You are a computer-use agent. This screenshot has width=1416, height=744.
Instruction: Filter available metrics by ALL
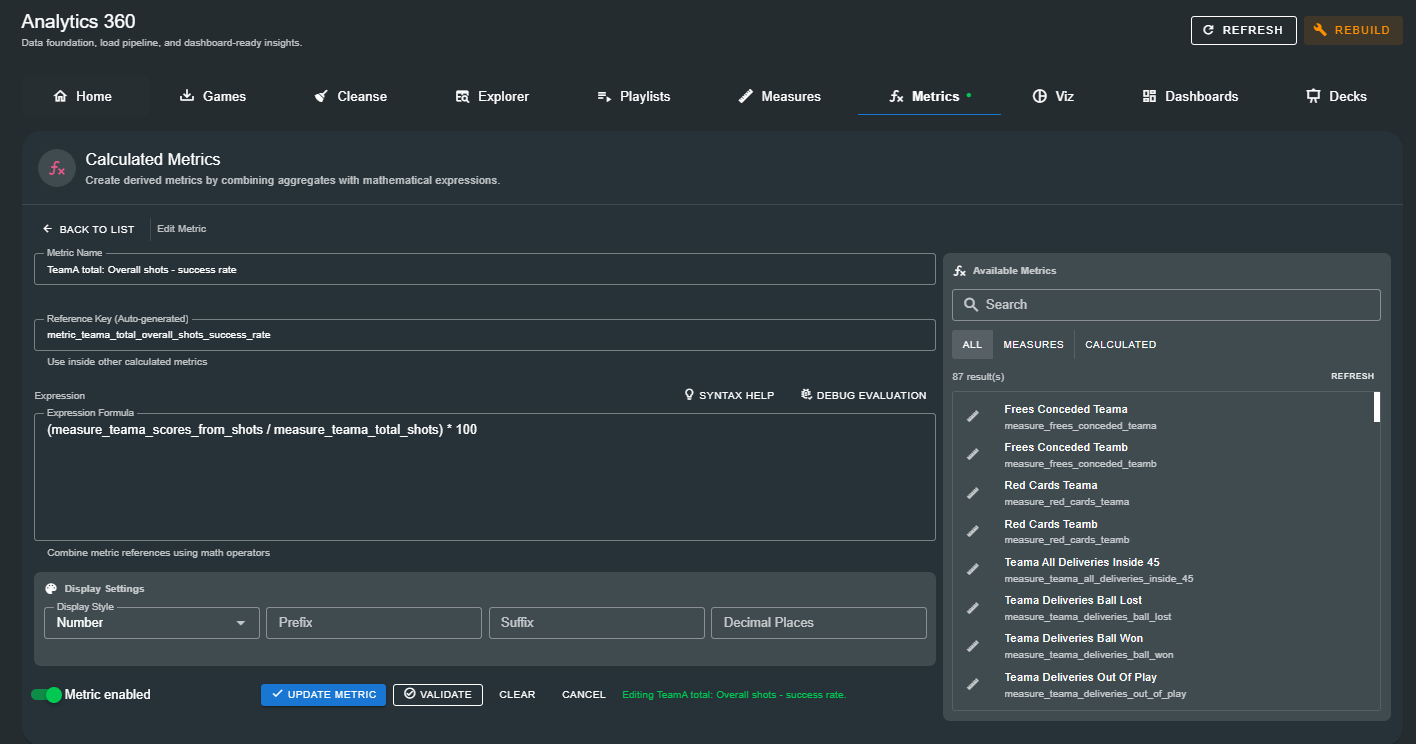click(972, 344)
